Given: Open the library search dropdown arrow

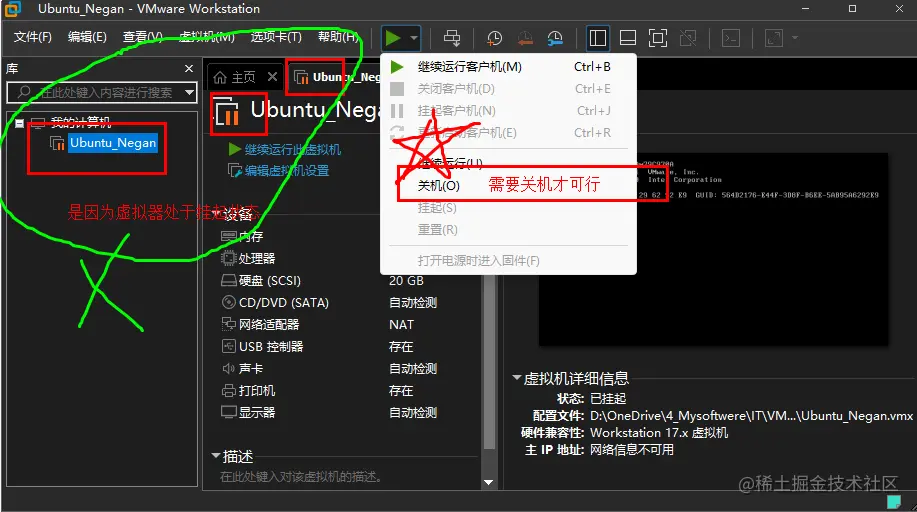Looking at the screenshot, I should point(189,92).
